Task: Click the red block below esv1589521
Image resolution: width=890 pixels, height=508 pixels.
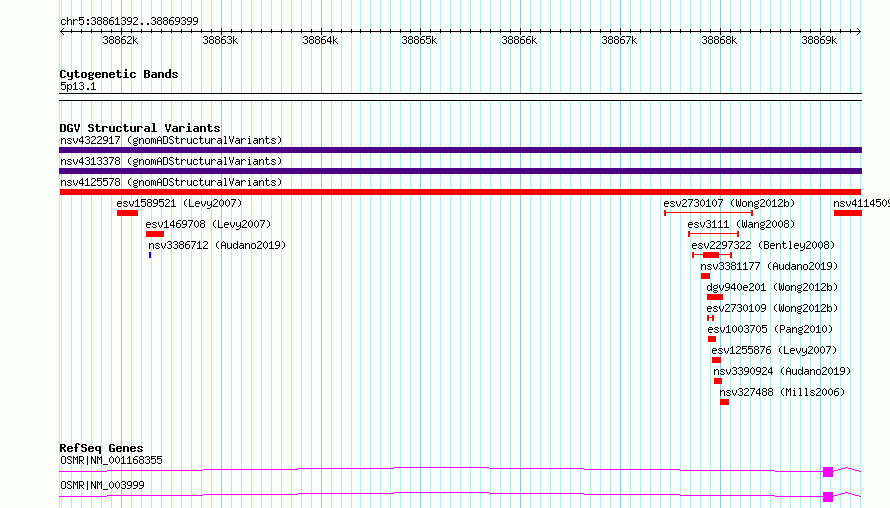Action: pos(128,213)
